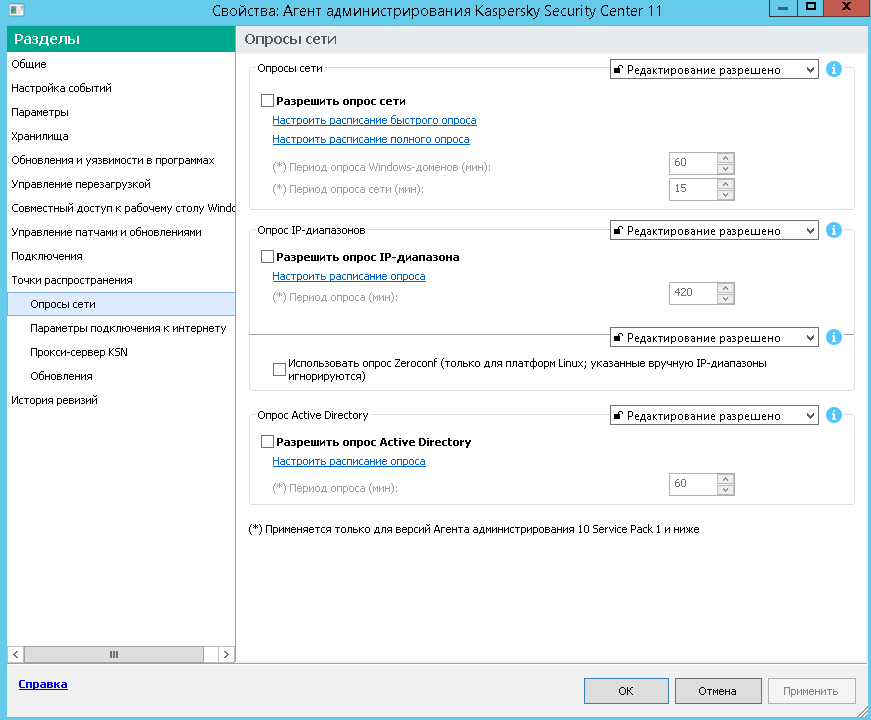This screenshot has height=720, width=871.
Task: Click info icon in Опрос Active Directory header
Action: tap(834, 415)
